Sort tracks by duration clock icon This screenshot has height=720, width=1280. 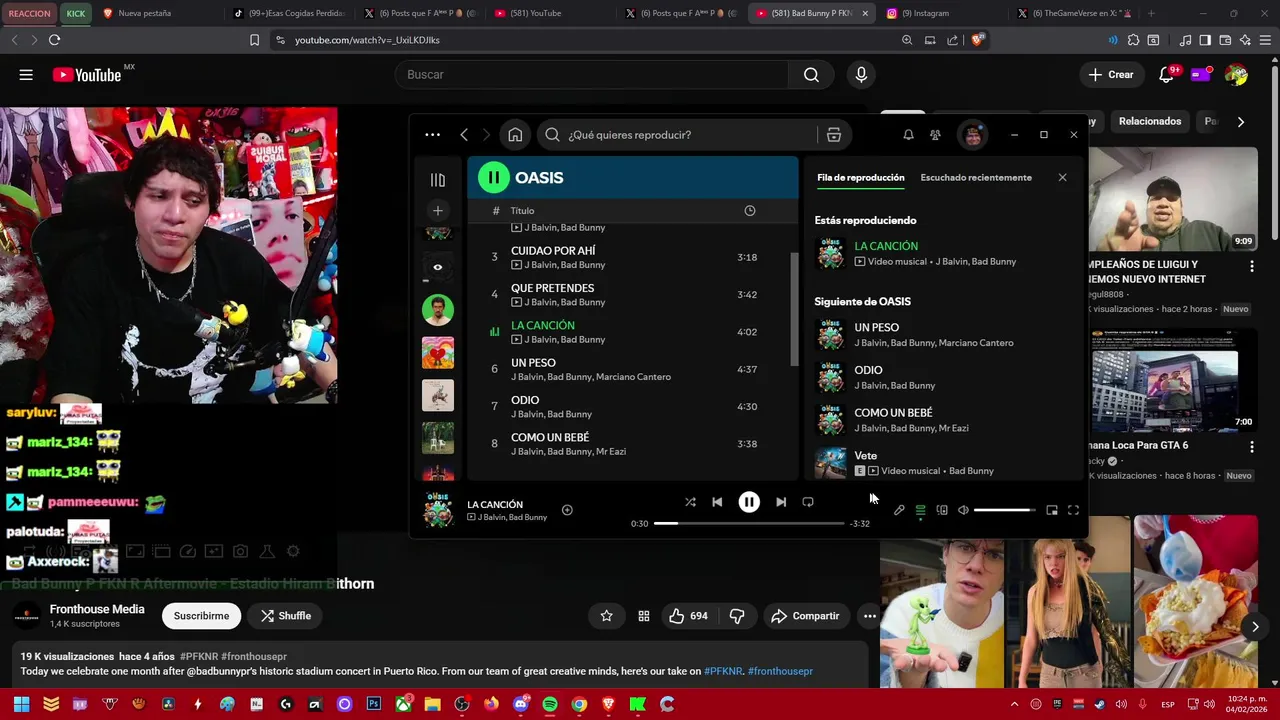(749, 210)
